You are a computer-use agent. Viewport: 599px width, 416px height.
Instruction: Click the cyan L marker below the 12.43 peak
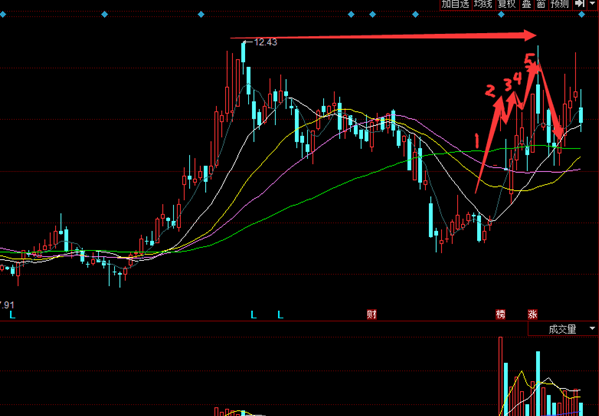coord(253,315)
